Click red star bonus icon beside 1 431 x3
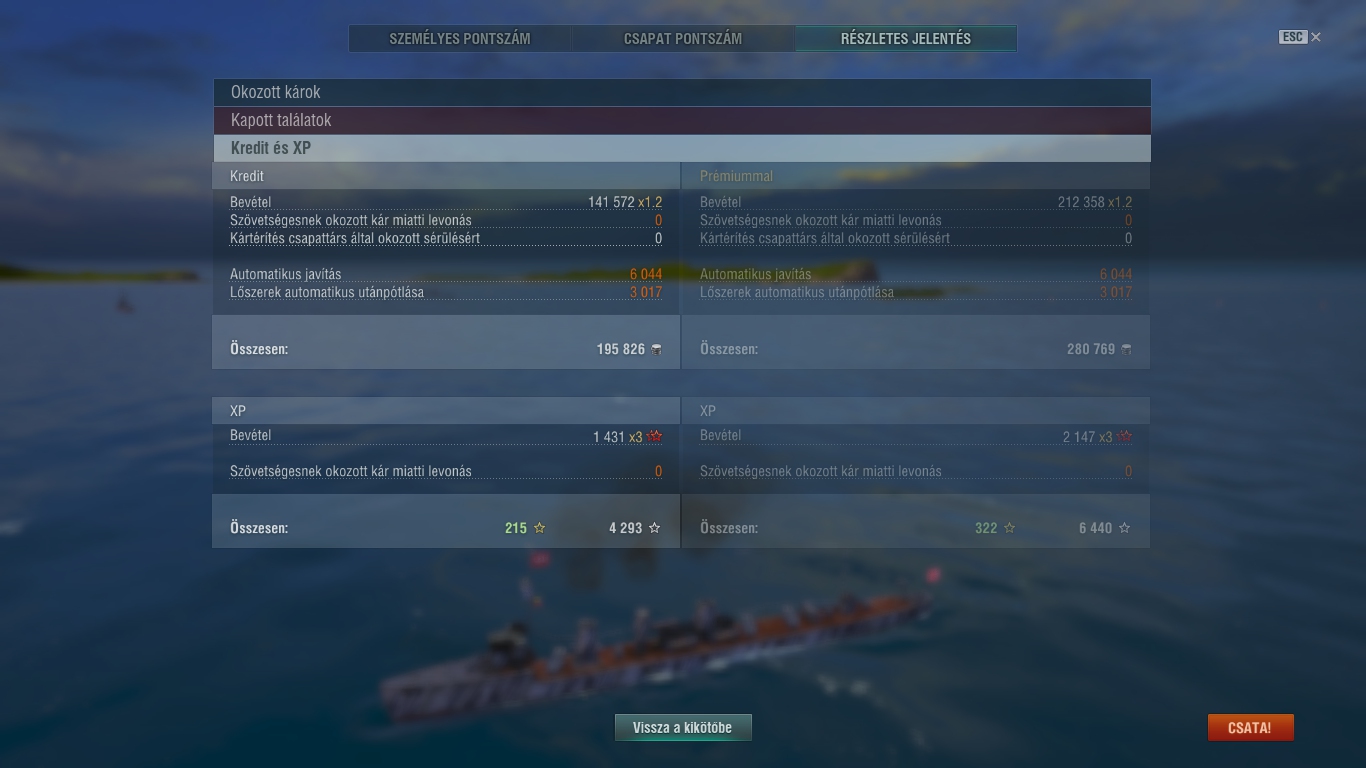Image resolution: width=1366 pixels, height=768 pixels. point(655,437)
